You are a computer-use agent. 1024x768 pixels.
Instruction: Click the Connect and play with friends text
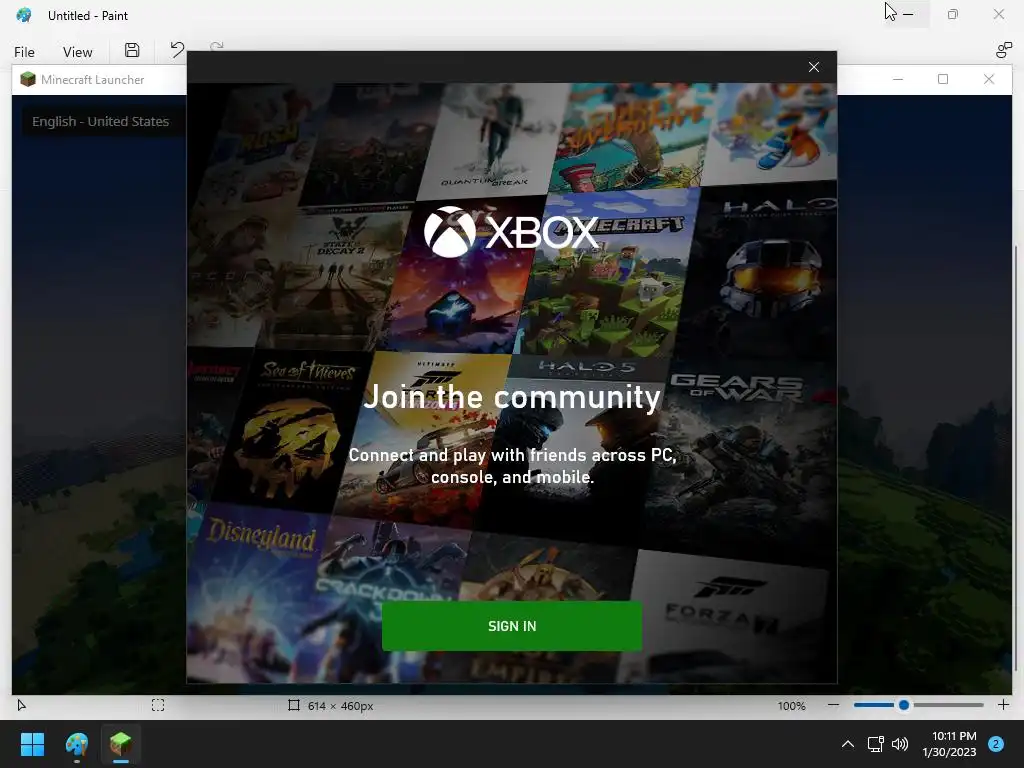click(512, 466)
